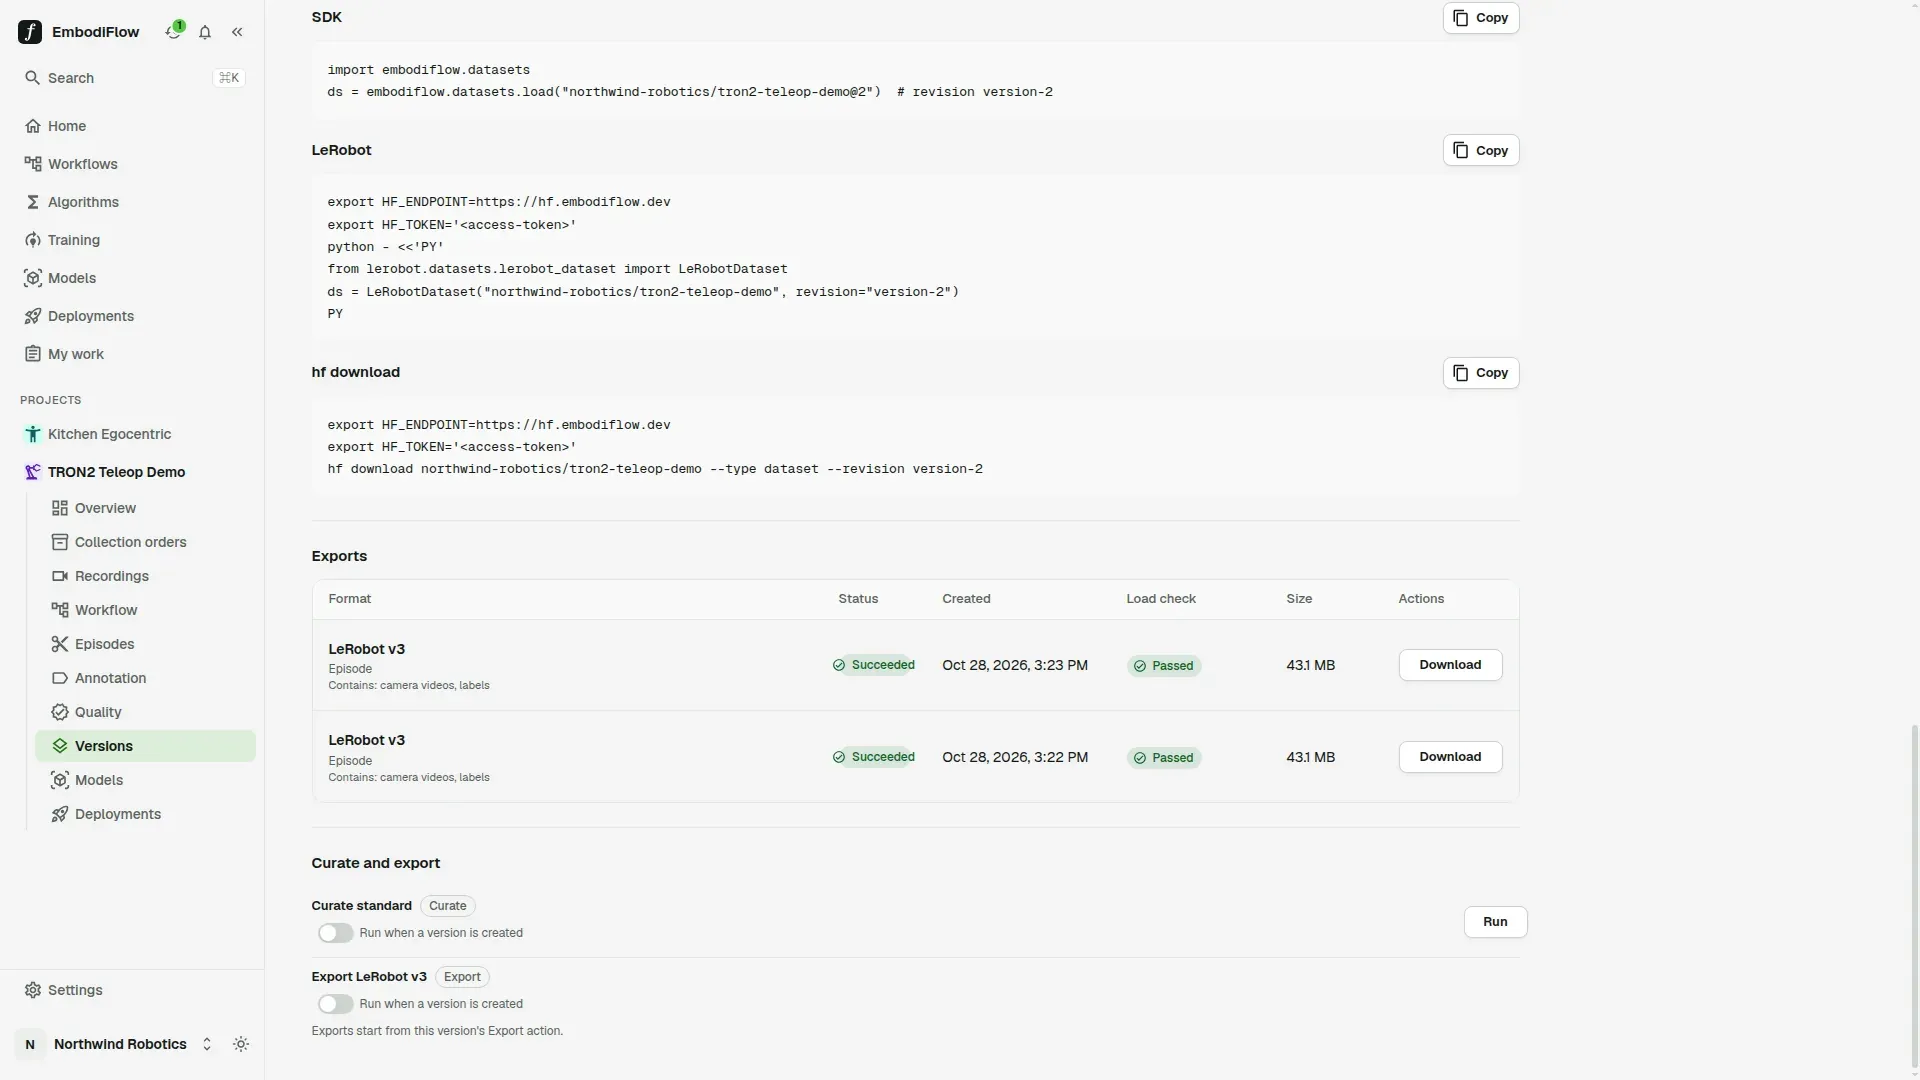Screen dimensions: 1920x1080
Task: Click the Versions layers icon
Action: tap(60, 746)
